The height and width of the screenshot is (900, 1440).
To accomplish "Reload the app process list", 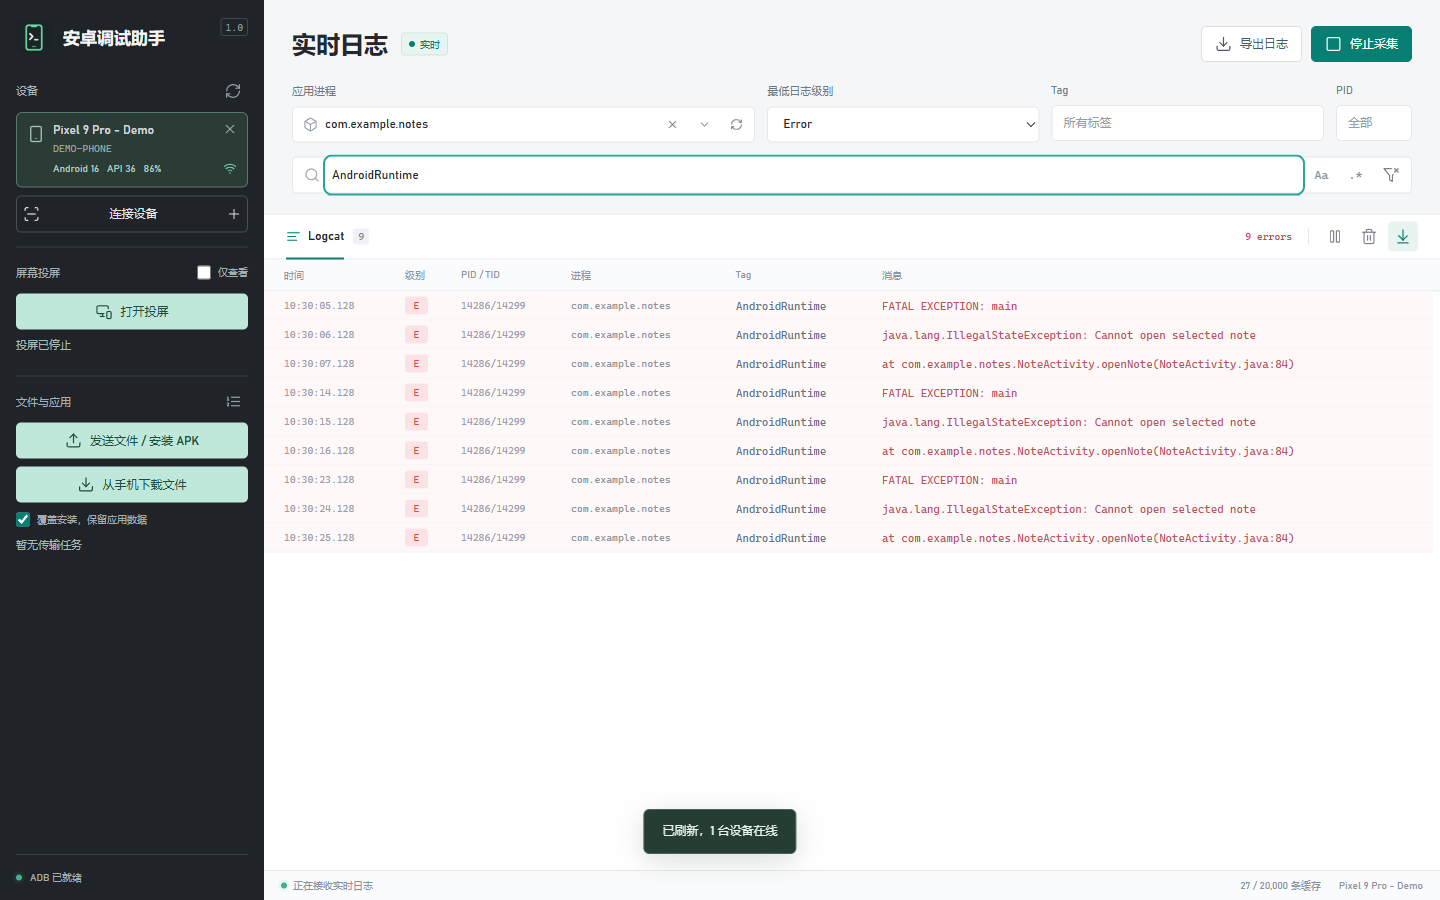I will tap(736, 125).
